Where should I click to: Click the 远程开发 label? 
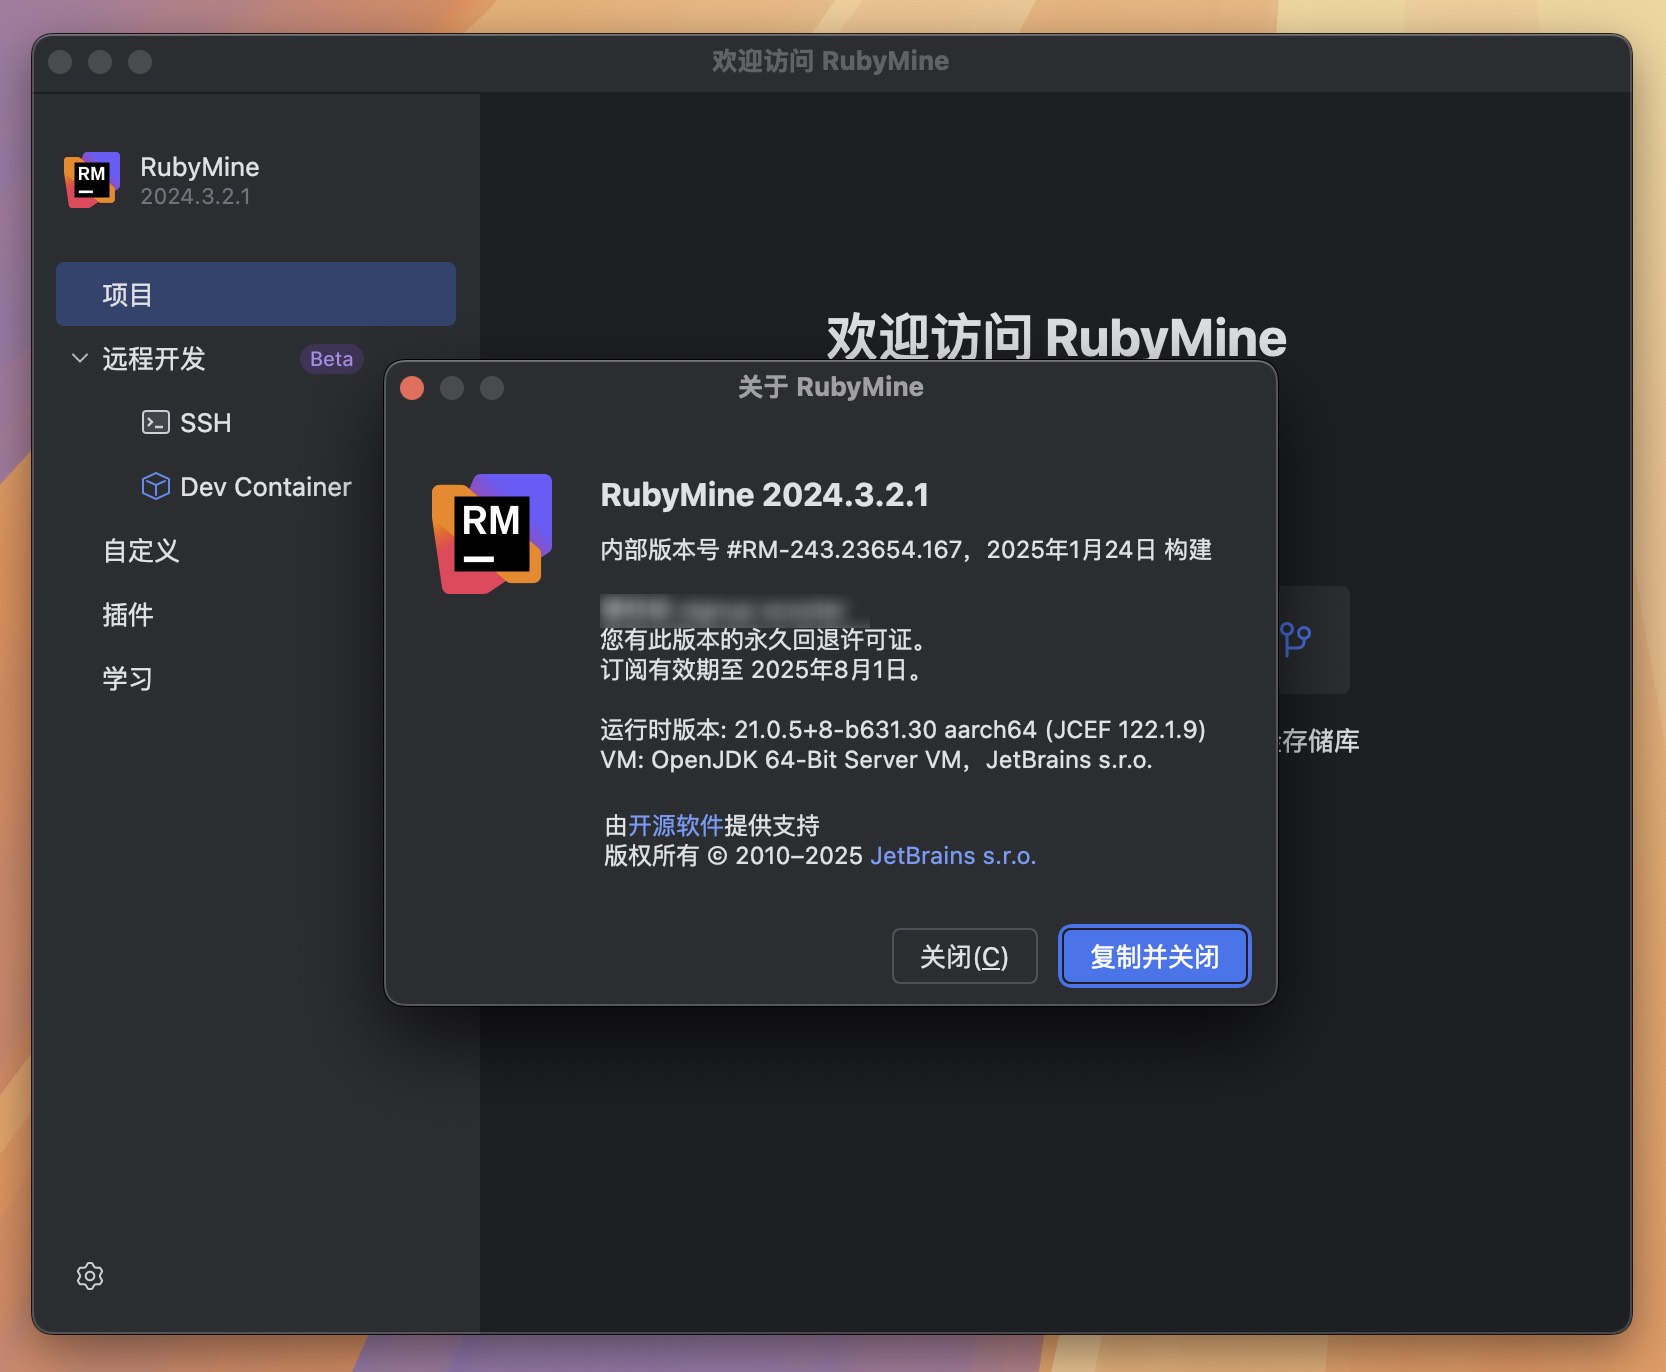tap(154, 358)
